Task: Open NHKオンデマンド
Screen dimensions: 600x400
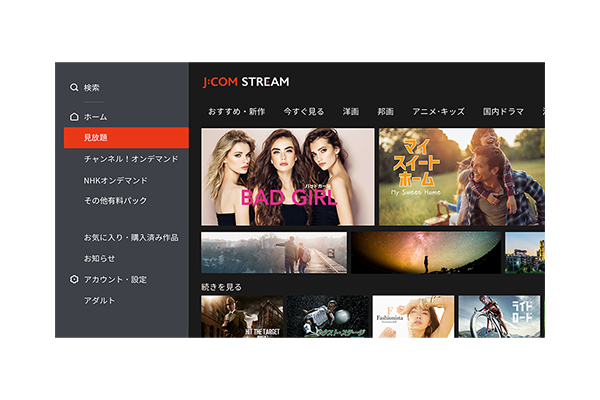Action: [x=116, y=180]
